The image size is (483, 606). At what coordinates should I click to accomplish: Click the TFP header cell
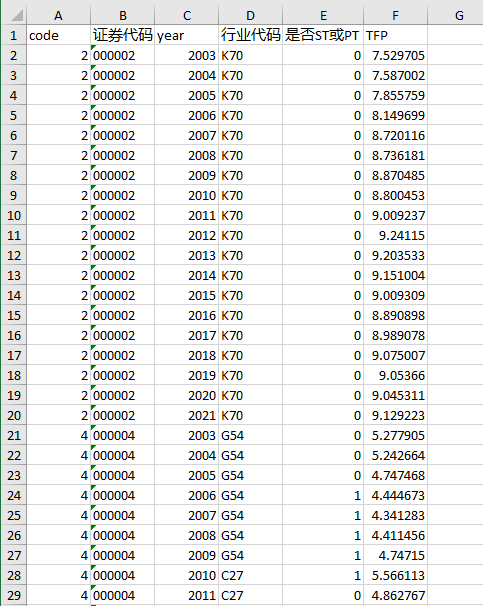(395, 36)
